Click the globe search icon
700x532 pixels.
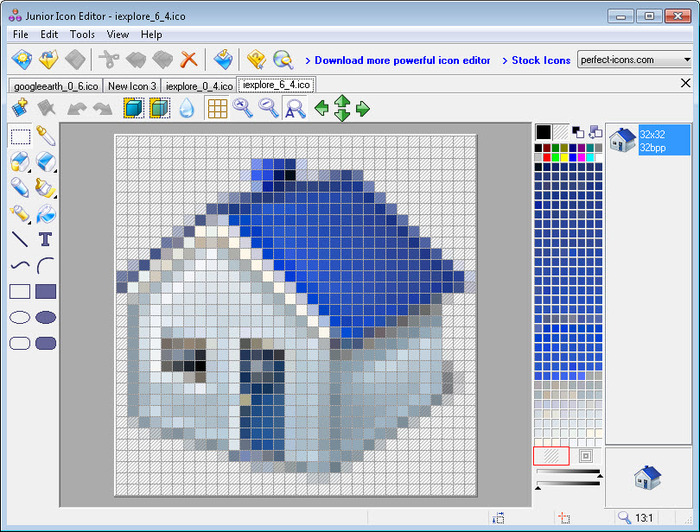(283, 59)
